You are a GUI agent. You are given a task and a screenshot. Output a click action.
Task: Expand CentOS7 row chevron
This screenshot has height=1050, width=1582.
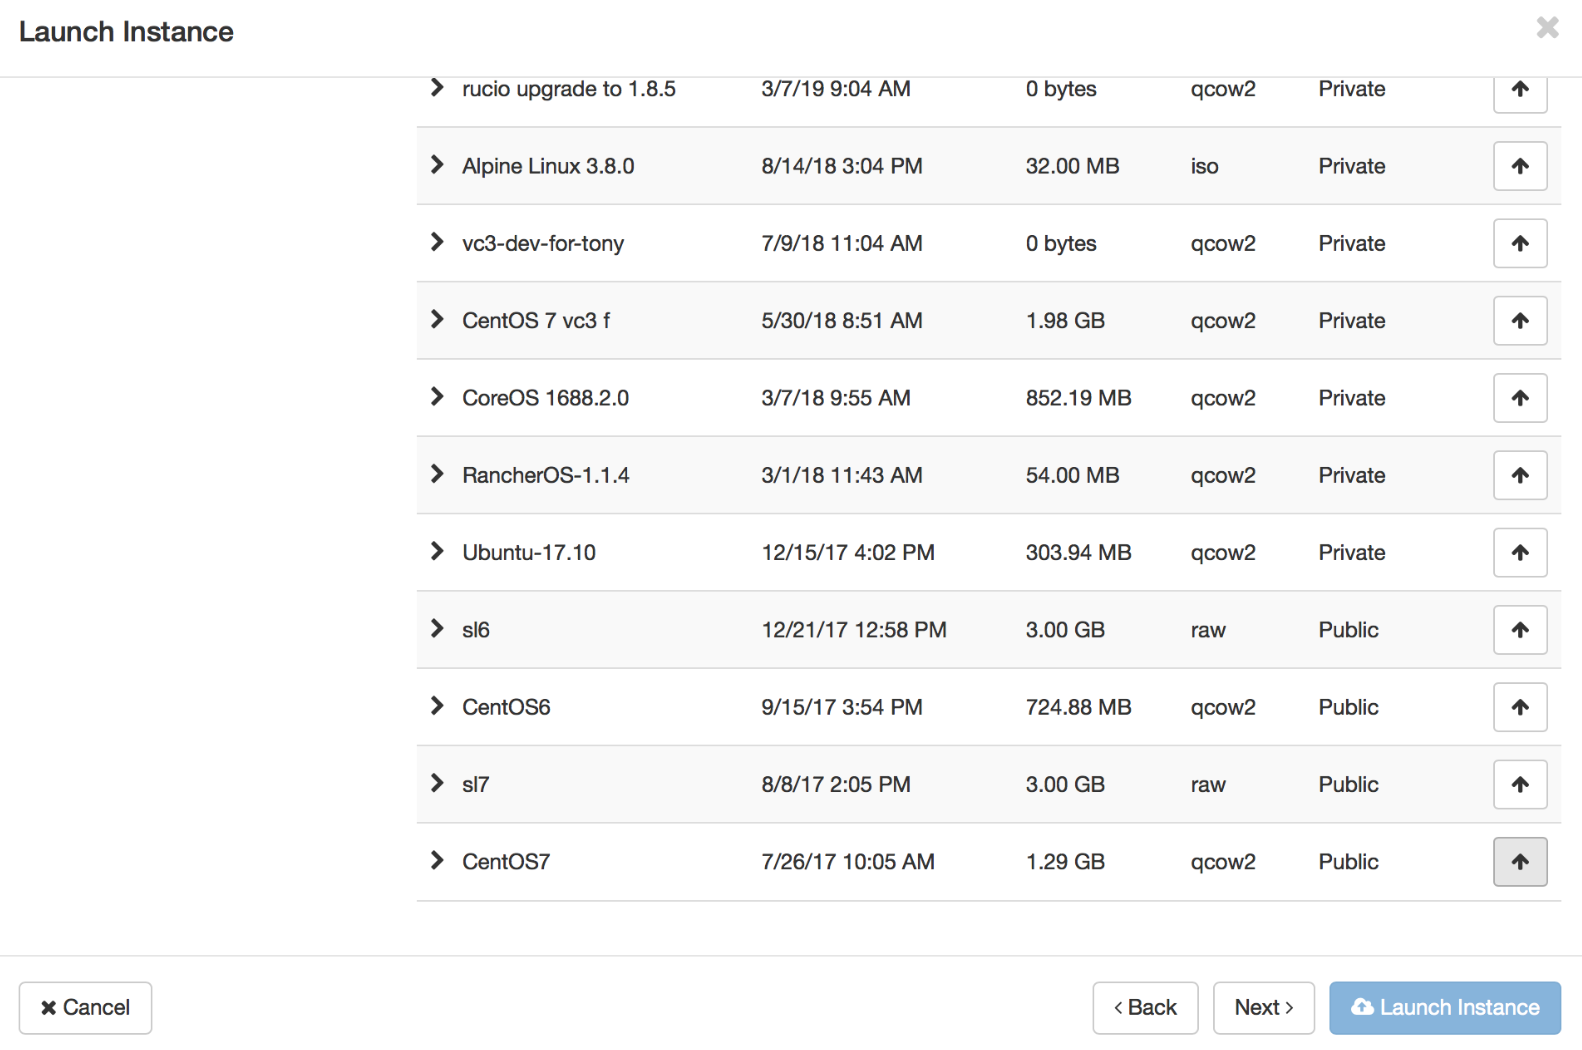click(437, 861)
